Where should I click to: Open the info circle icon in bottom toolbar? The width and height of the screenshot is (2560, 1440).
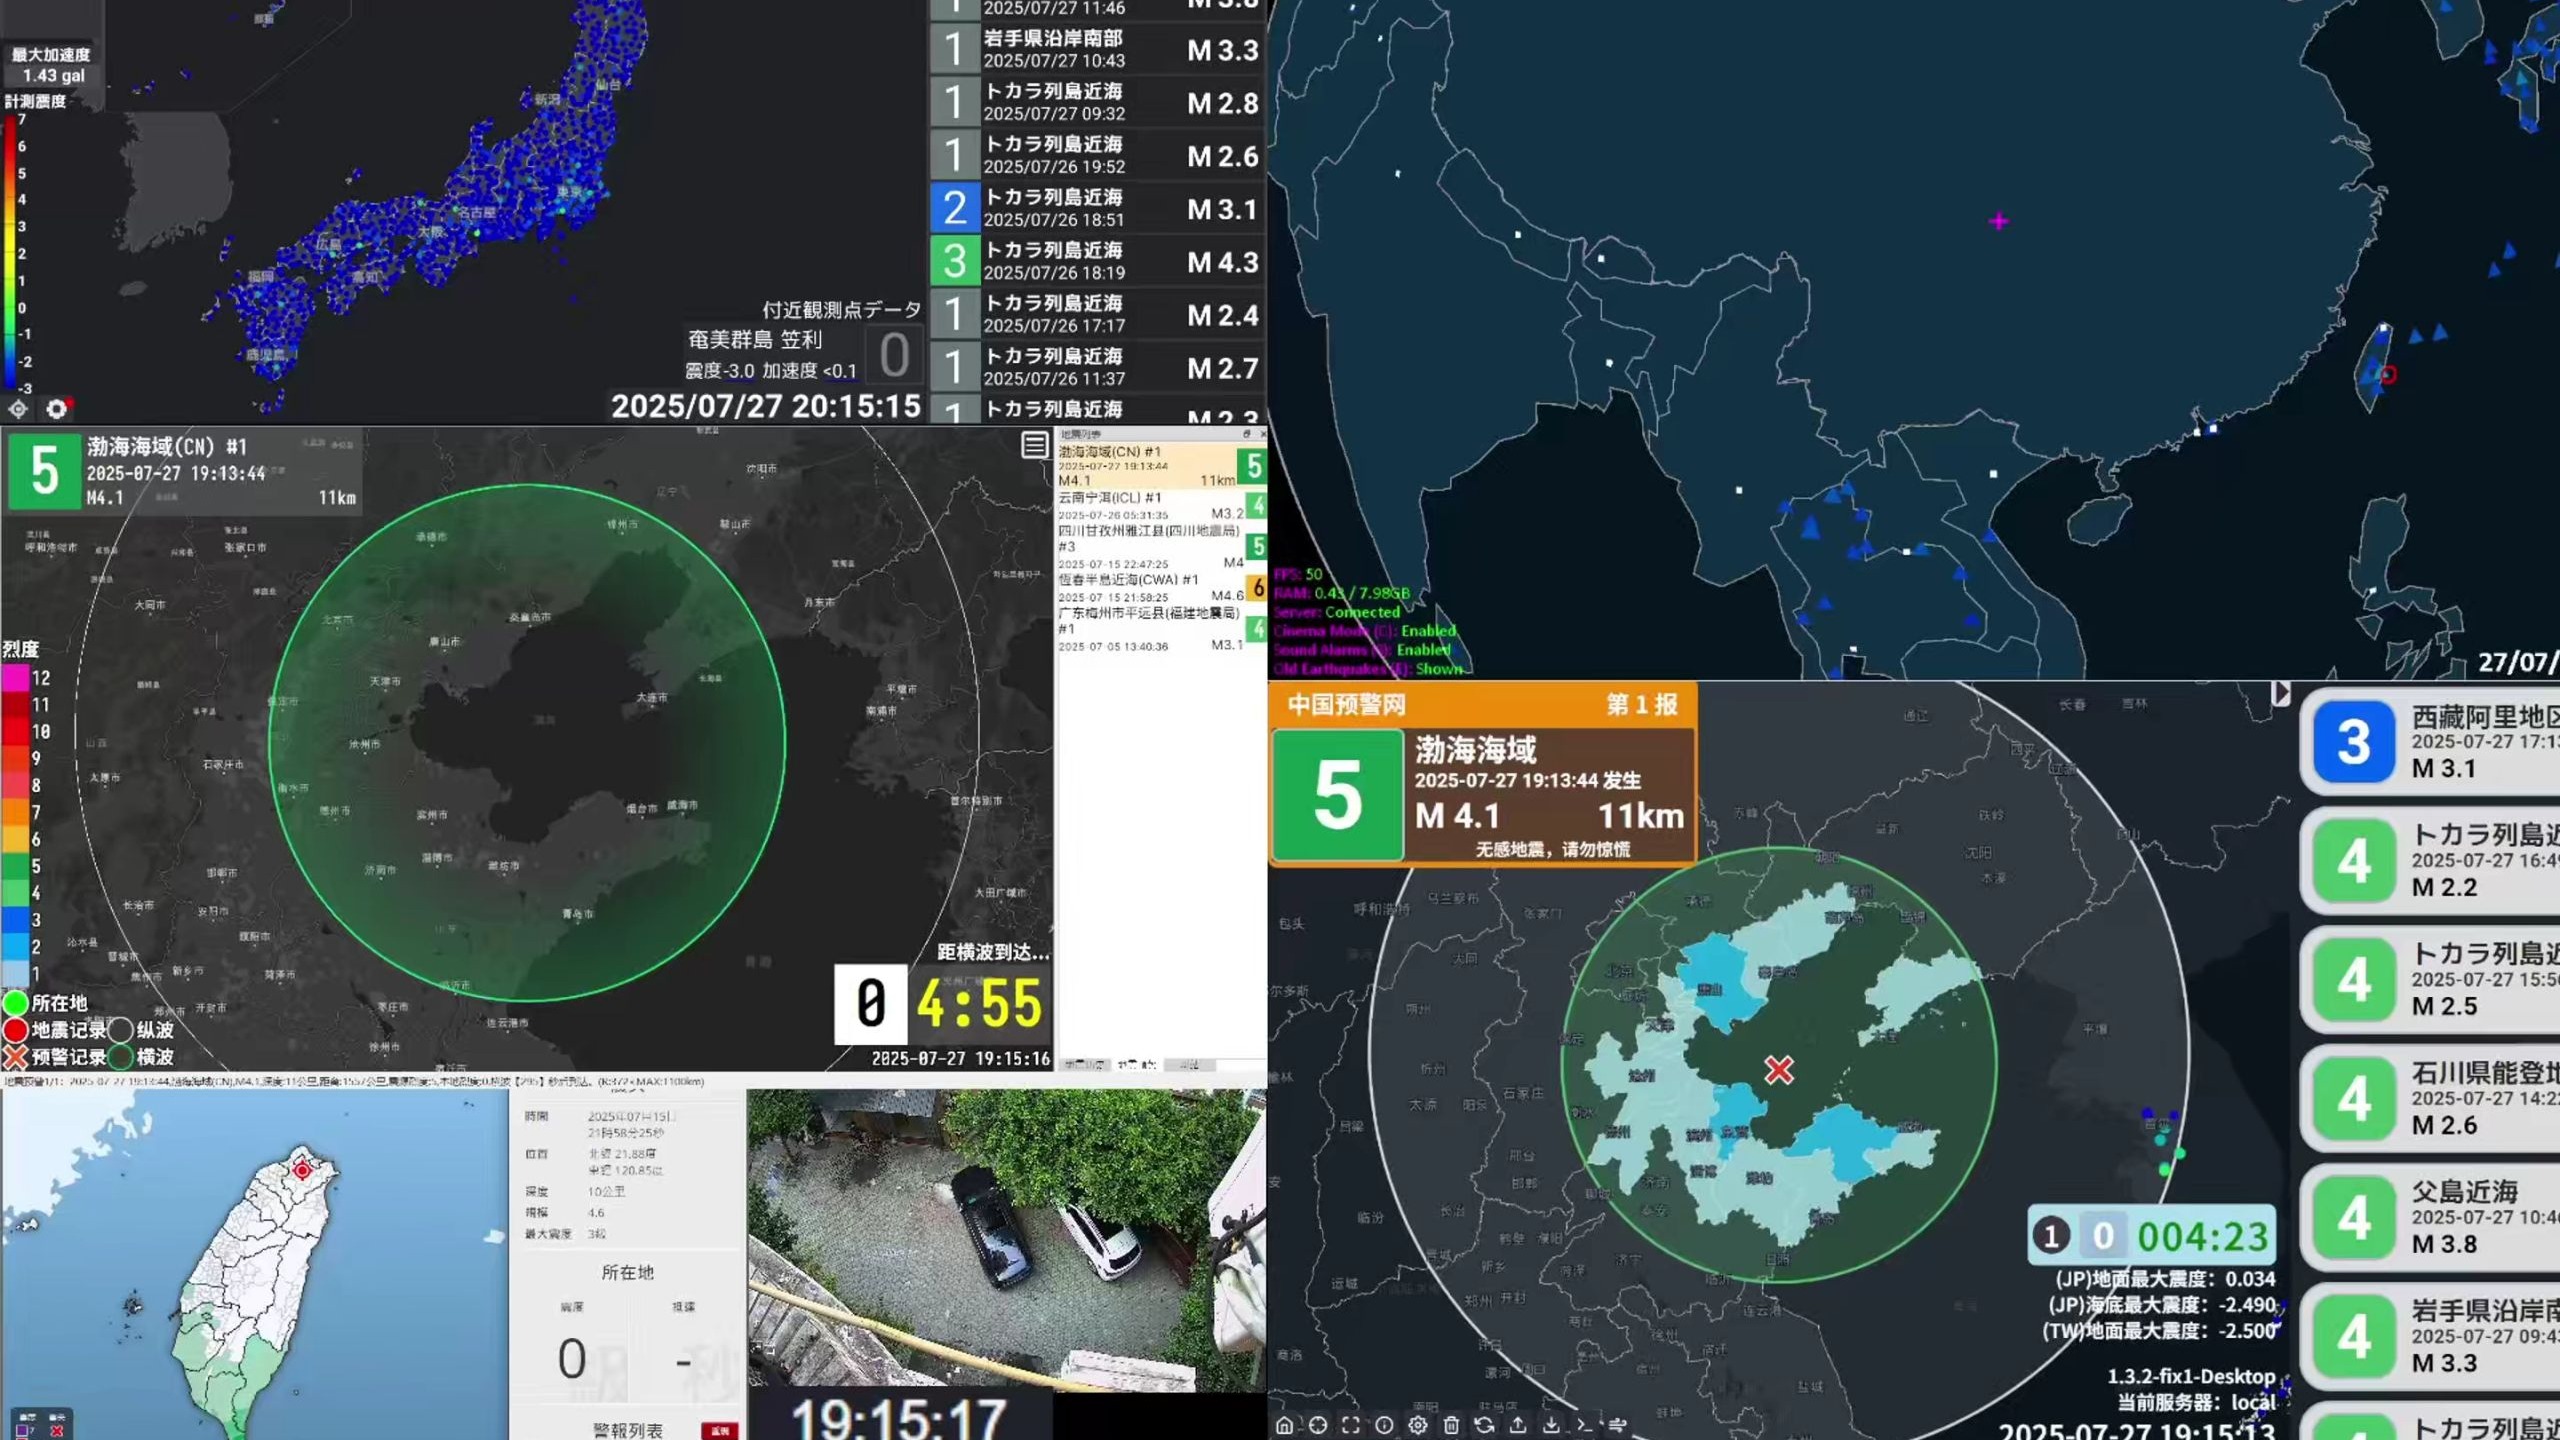1384,1425
